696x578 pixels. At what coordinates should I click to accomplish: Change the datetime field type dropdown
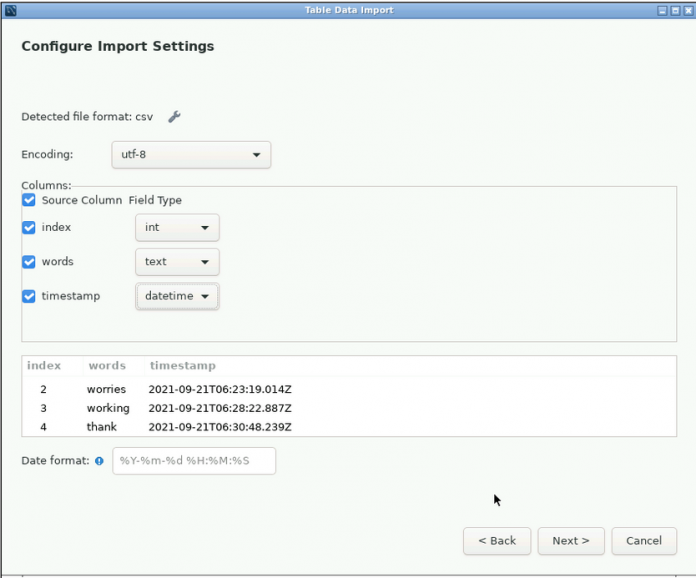tap(177, 296)
